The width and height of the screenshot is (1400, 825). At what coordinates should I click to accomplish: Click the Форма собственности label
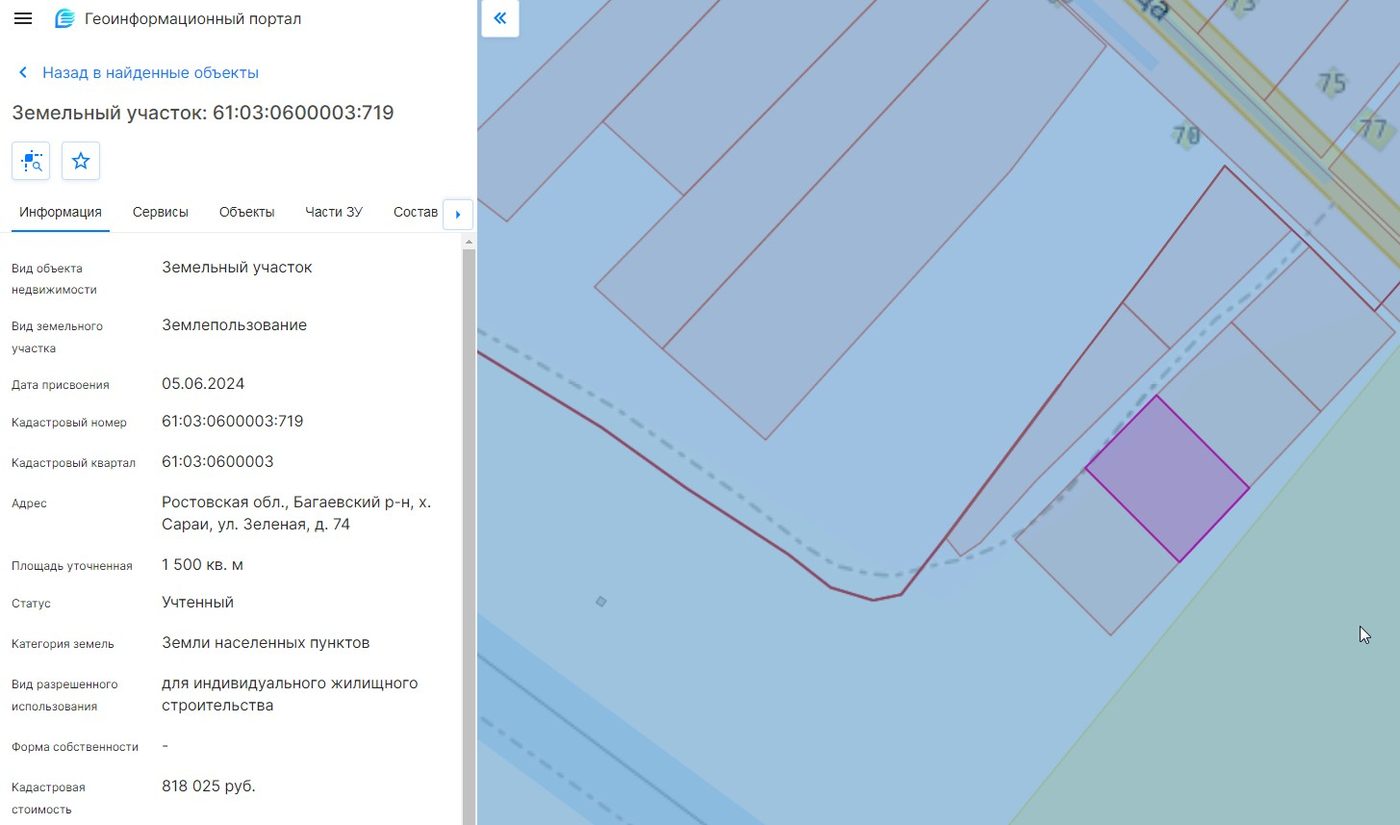(x=75, y=747)
